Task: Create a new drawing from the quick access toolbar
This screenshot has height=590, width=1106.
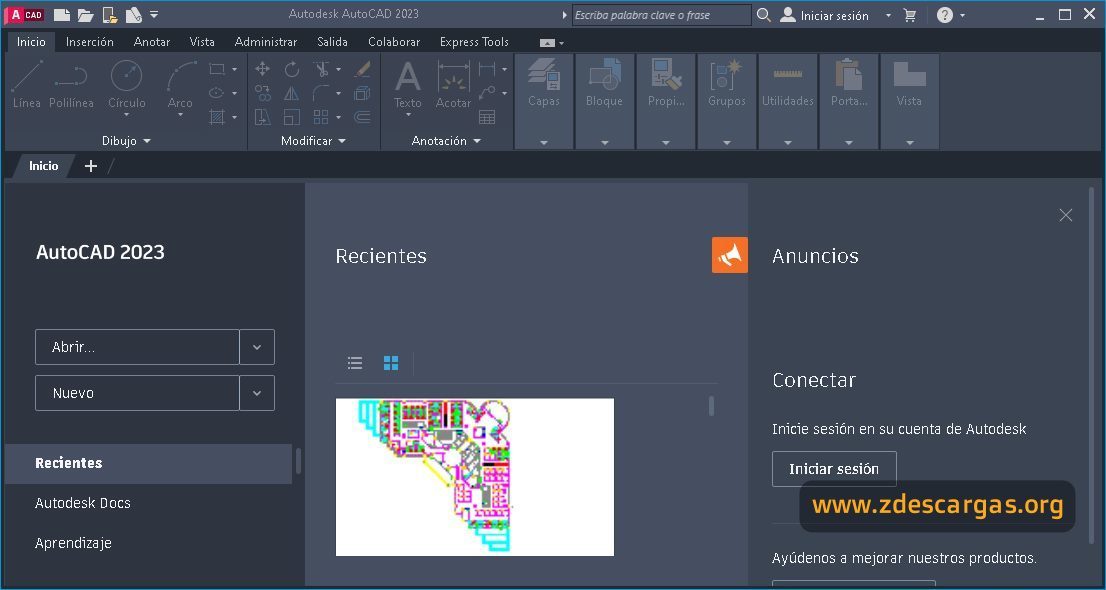Action: click(62, 15)
